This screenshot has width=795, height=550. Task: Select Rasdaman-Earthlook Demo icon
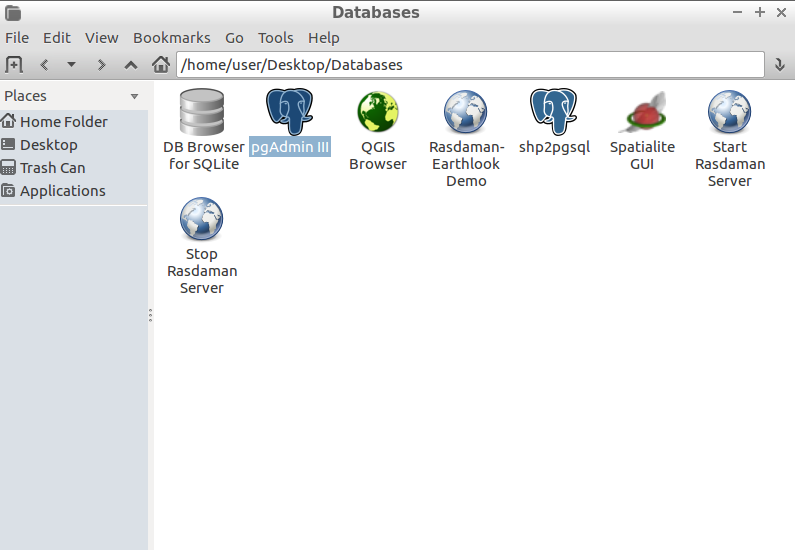point(465,112)
